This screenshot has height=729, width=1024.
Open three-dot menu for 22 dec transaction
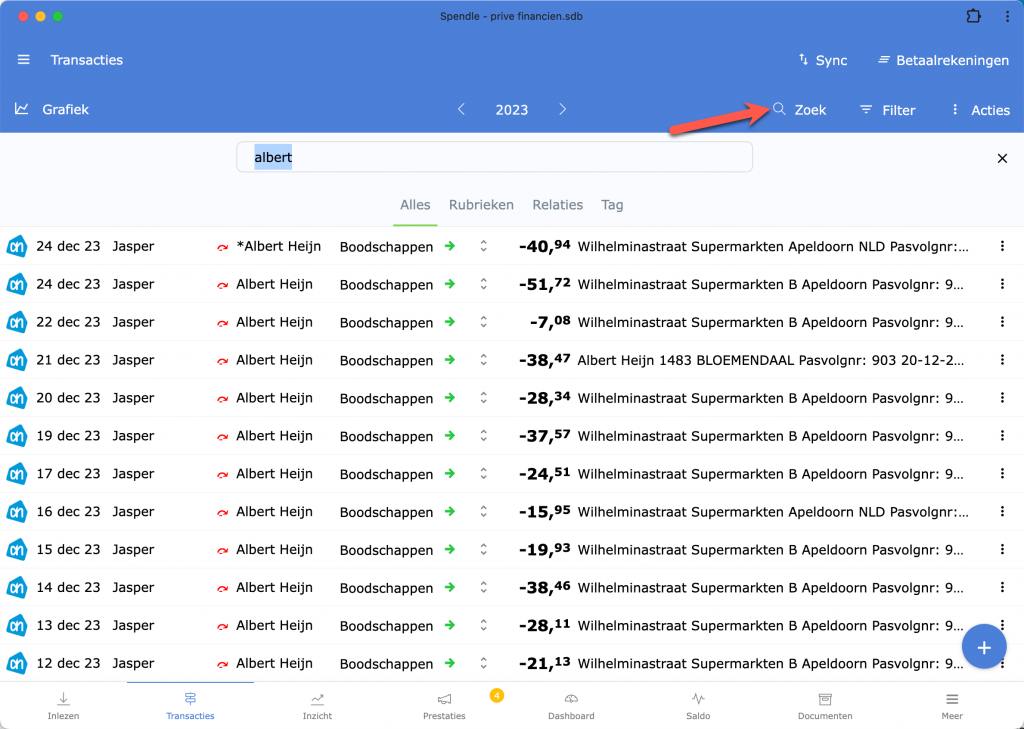point(1002,322)
